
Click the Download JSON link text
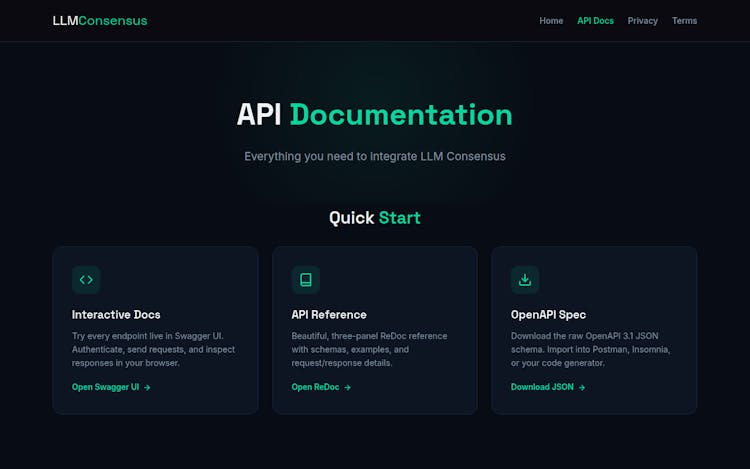point(542,387)
